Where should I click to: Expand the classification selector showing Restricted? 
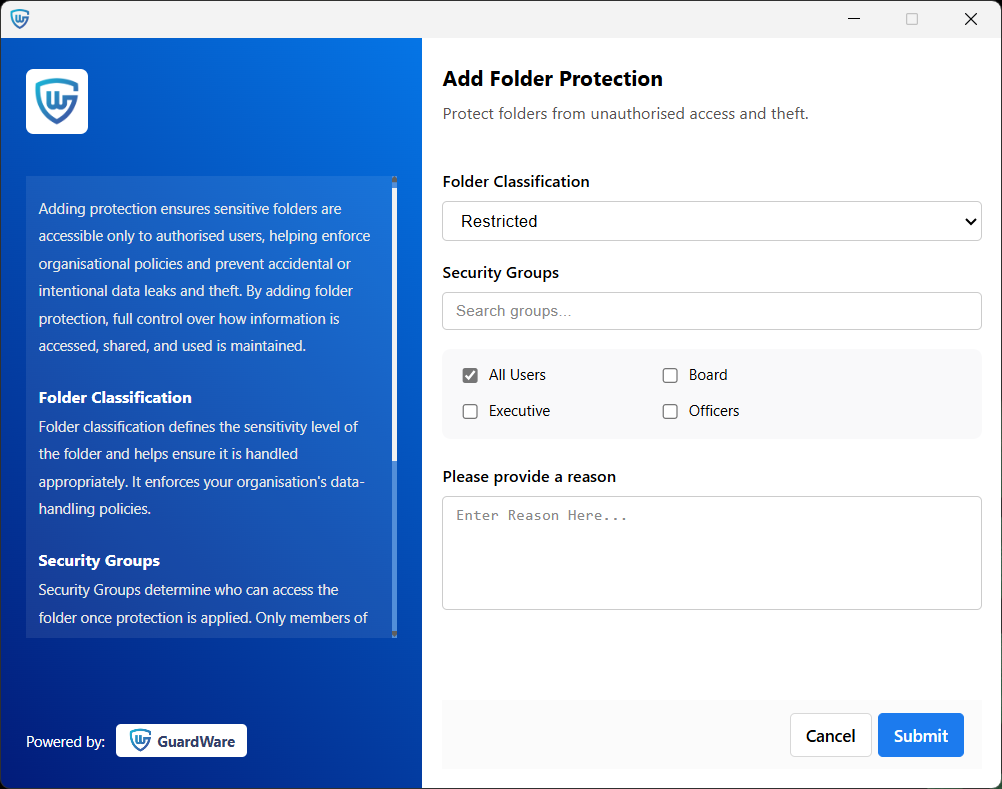coord(711,221)
